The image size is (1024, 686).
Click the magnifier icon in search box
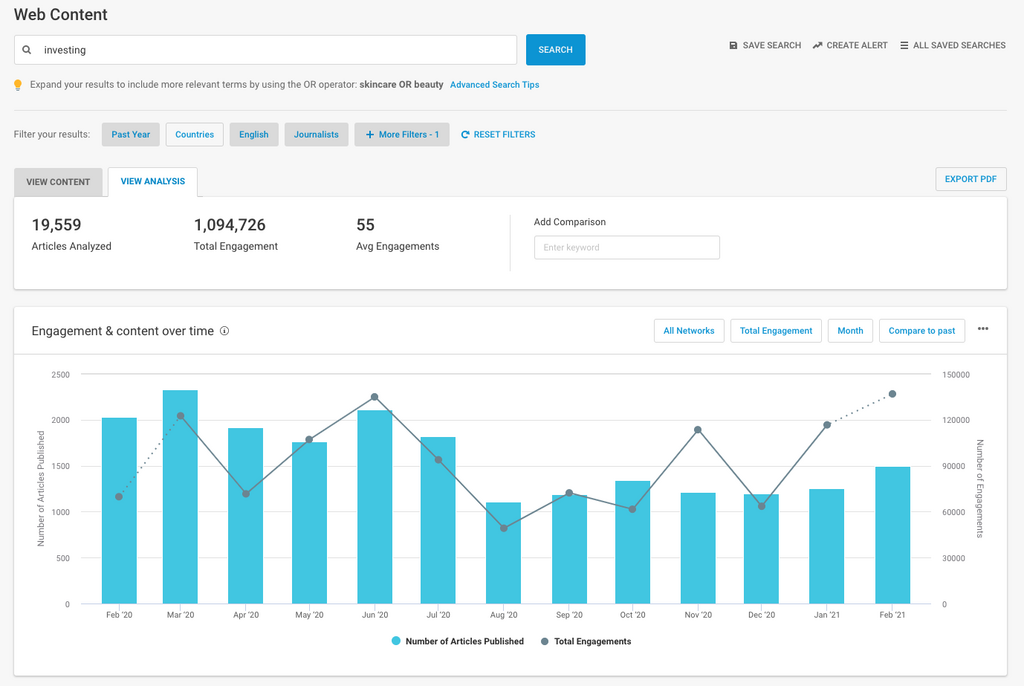27,50
